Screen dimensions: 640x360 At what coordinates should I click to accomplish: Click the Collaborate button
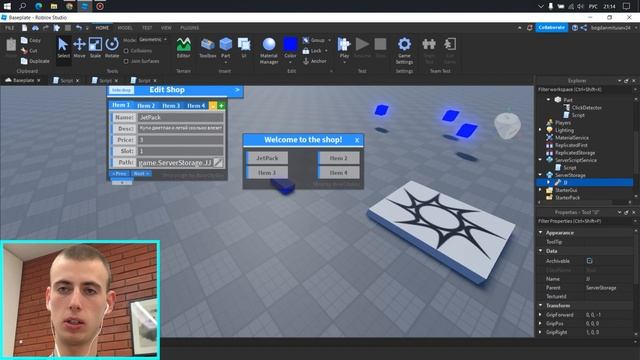(x=551, y=27)
